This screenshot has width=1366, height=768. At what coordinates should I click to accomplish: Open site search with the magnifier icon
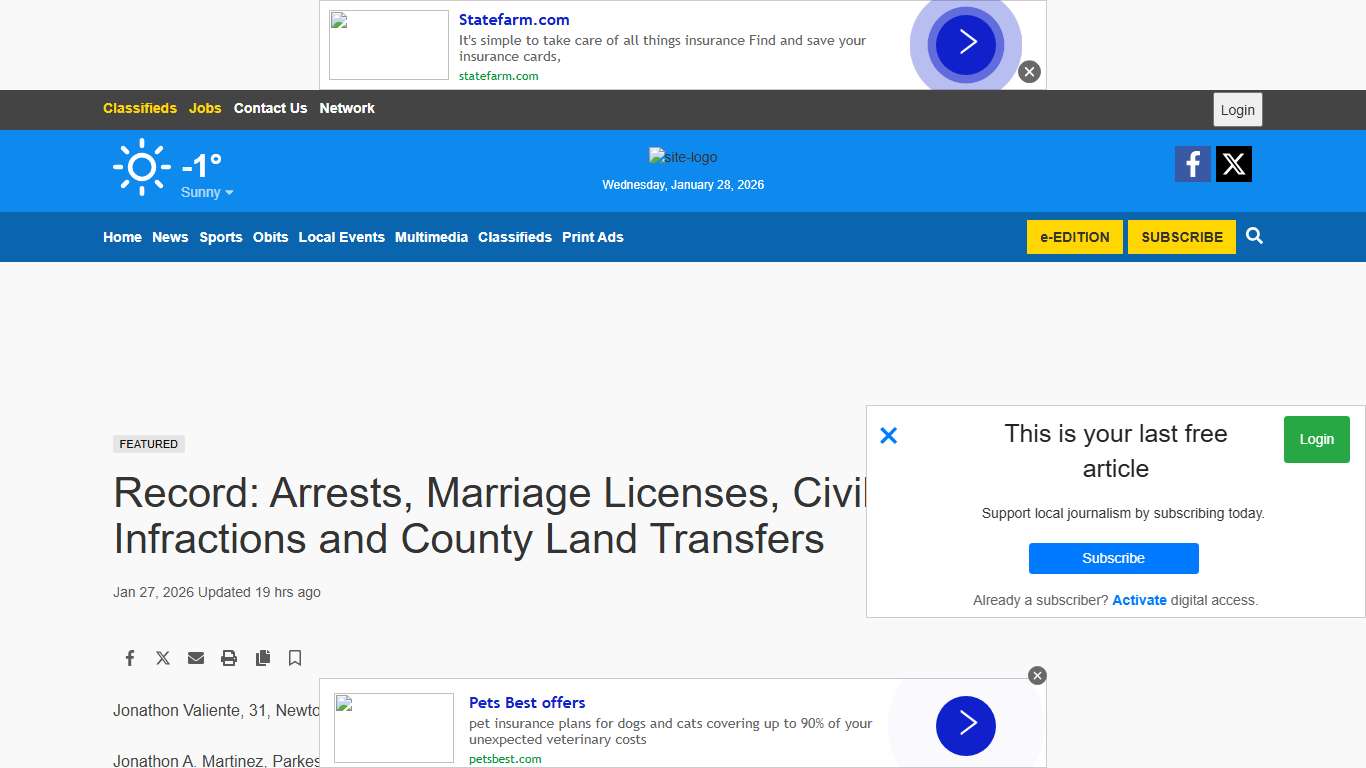1254,236
